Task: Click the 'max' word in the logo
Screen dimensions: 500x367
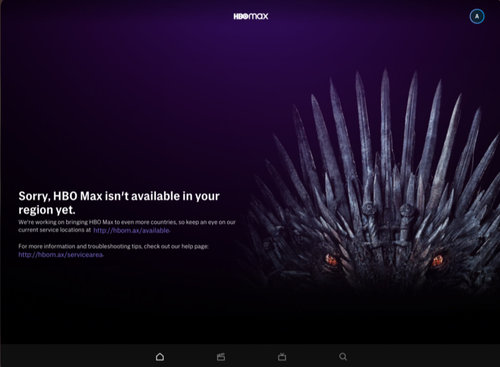Action: point(259,16)
